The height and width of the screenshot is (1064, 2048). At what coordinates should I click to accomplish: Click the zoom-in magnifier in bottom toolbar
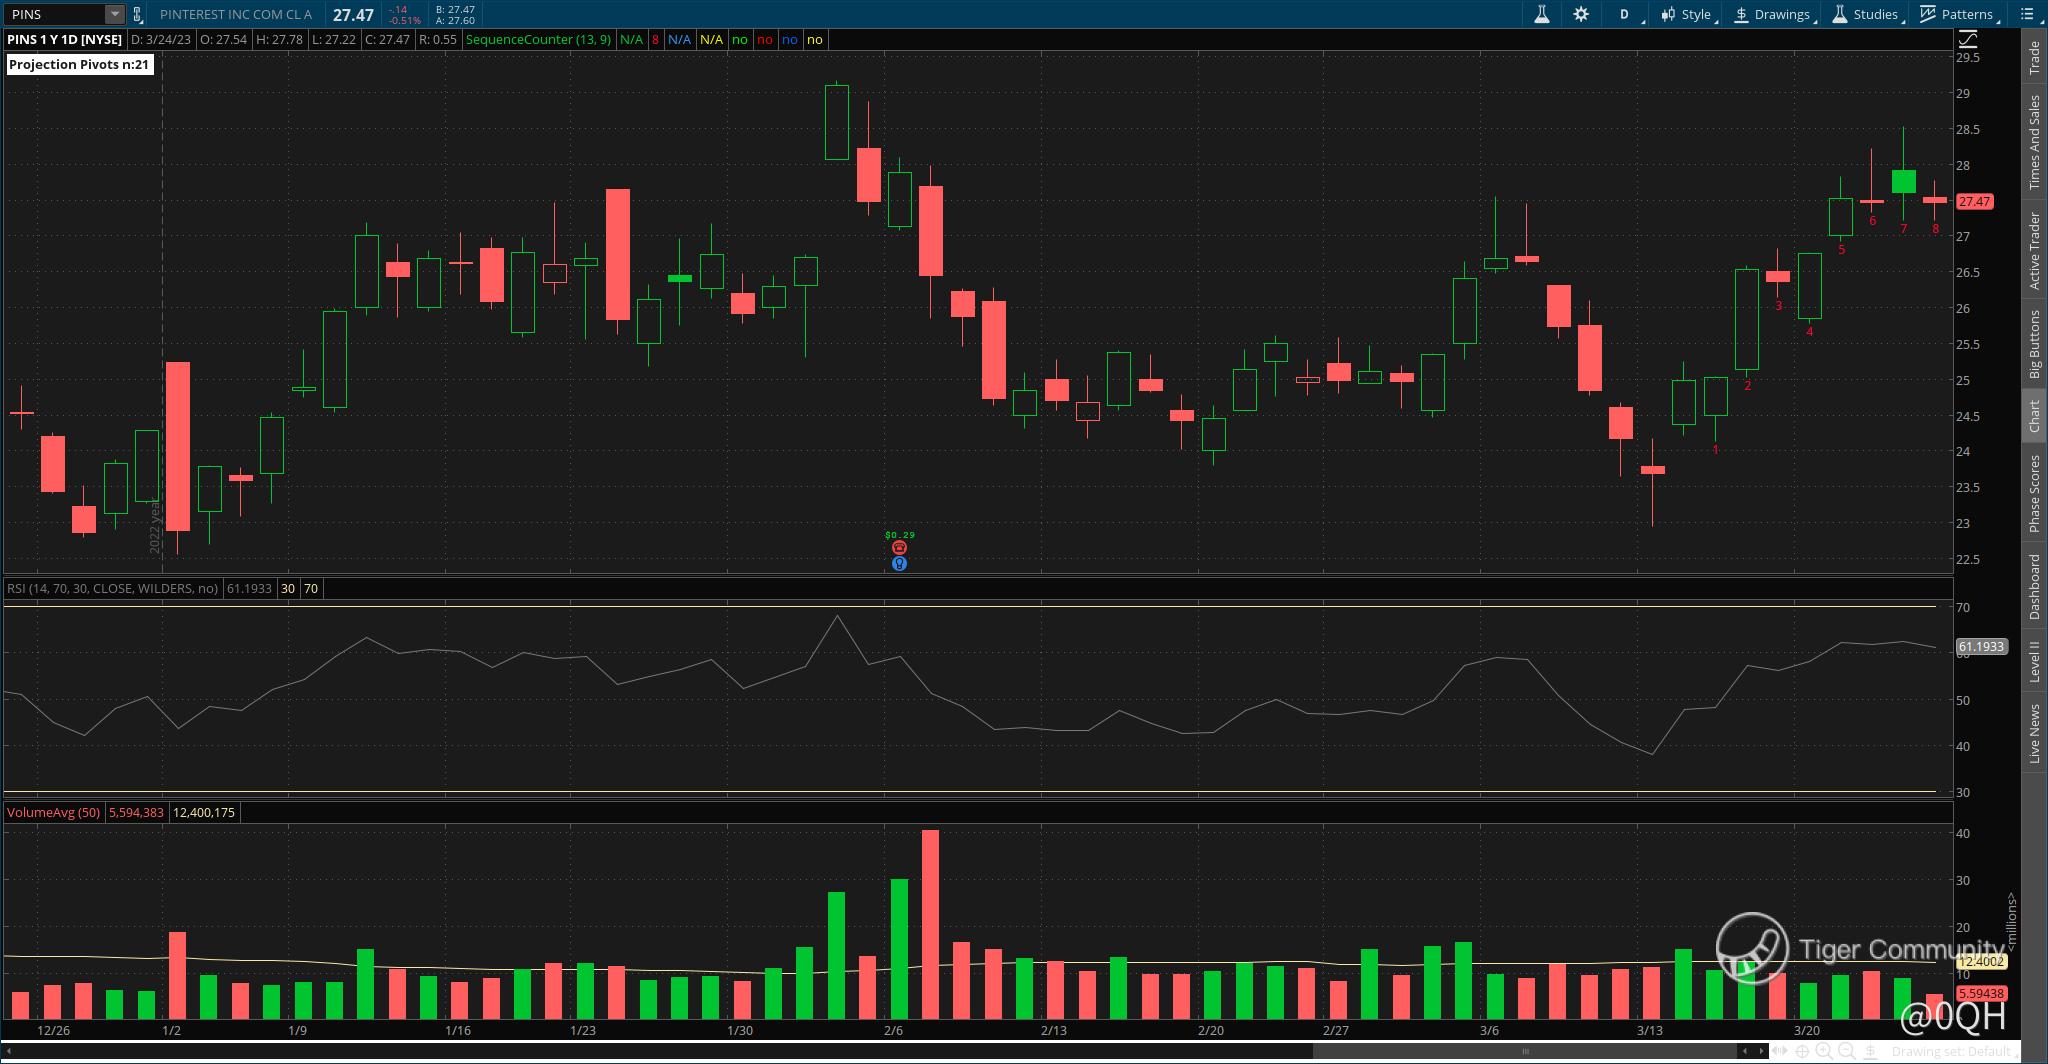(1824, 1051)
